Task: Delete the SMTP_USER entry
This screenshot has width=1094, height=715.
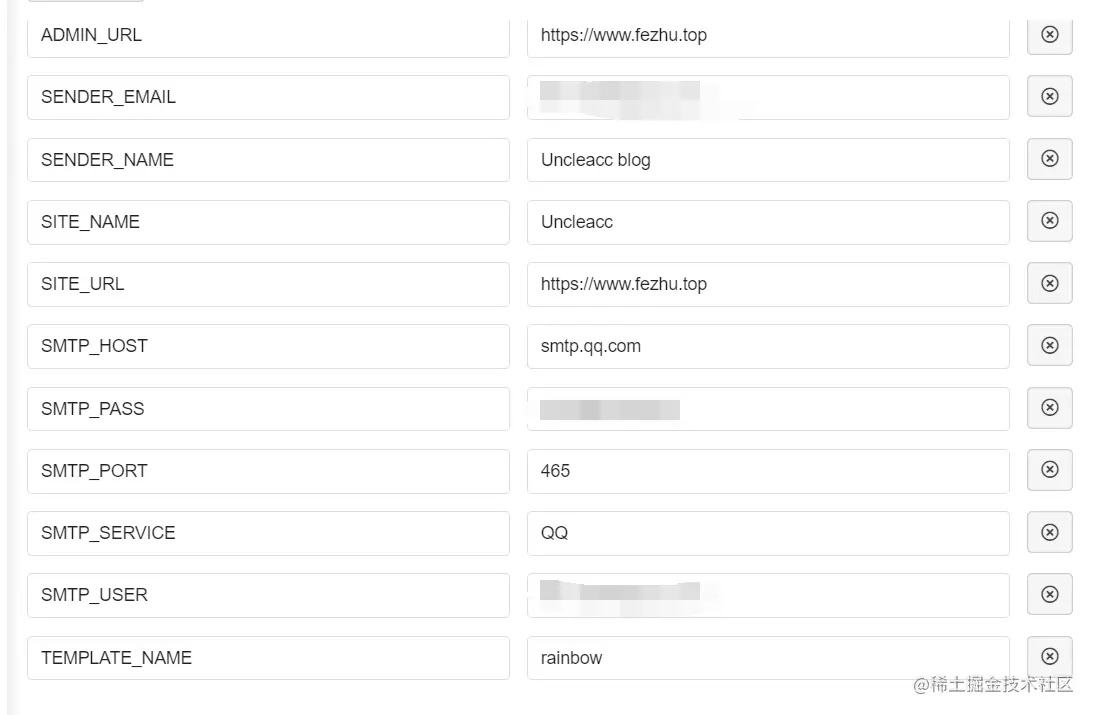Action: click(x=1049, y=595)
